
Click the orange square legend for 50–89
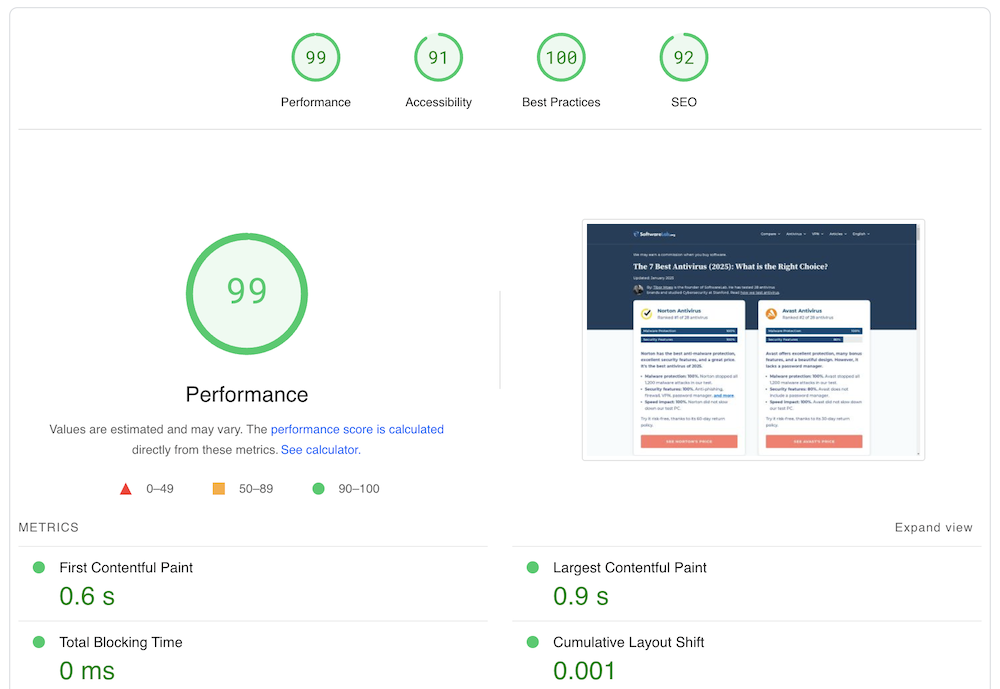coord(218,488)
